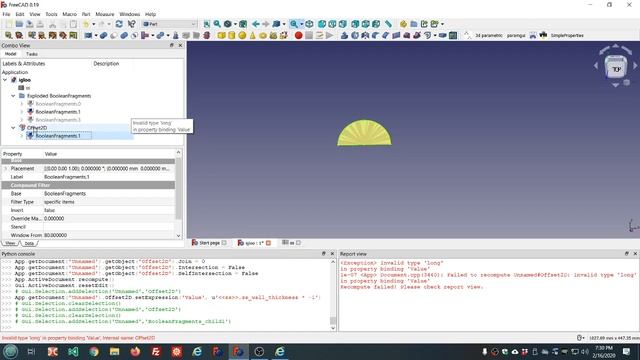
Task: Click the TOP face of navigation cube
Action: [616, 69]
